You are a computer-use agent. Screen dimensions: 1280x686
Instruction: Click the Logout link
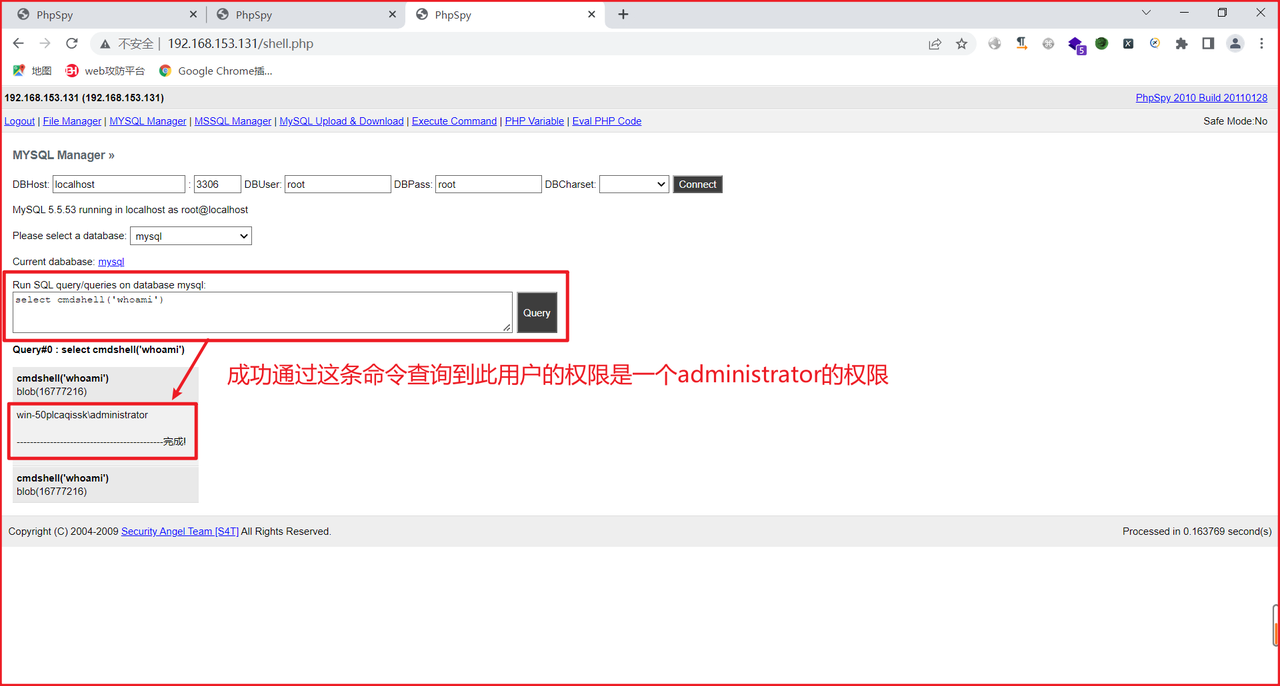20,121
